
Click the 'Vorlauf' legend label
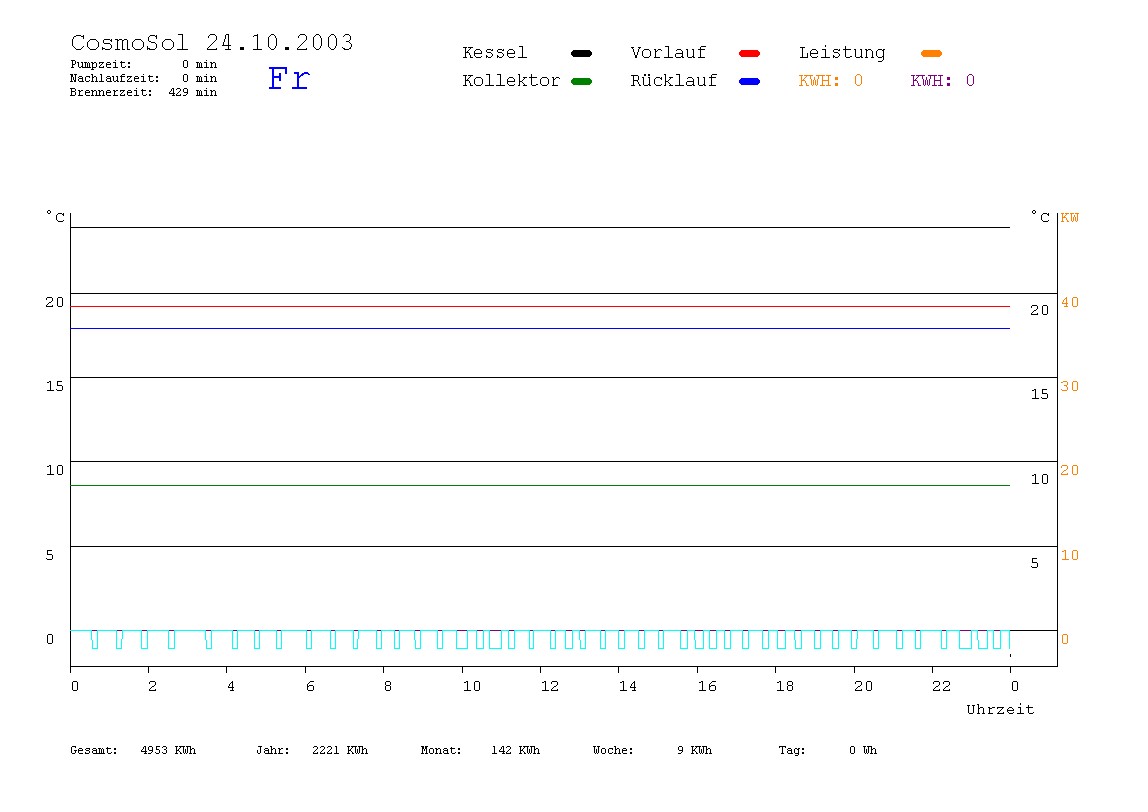668,53
